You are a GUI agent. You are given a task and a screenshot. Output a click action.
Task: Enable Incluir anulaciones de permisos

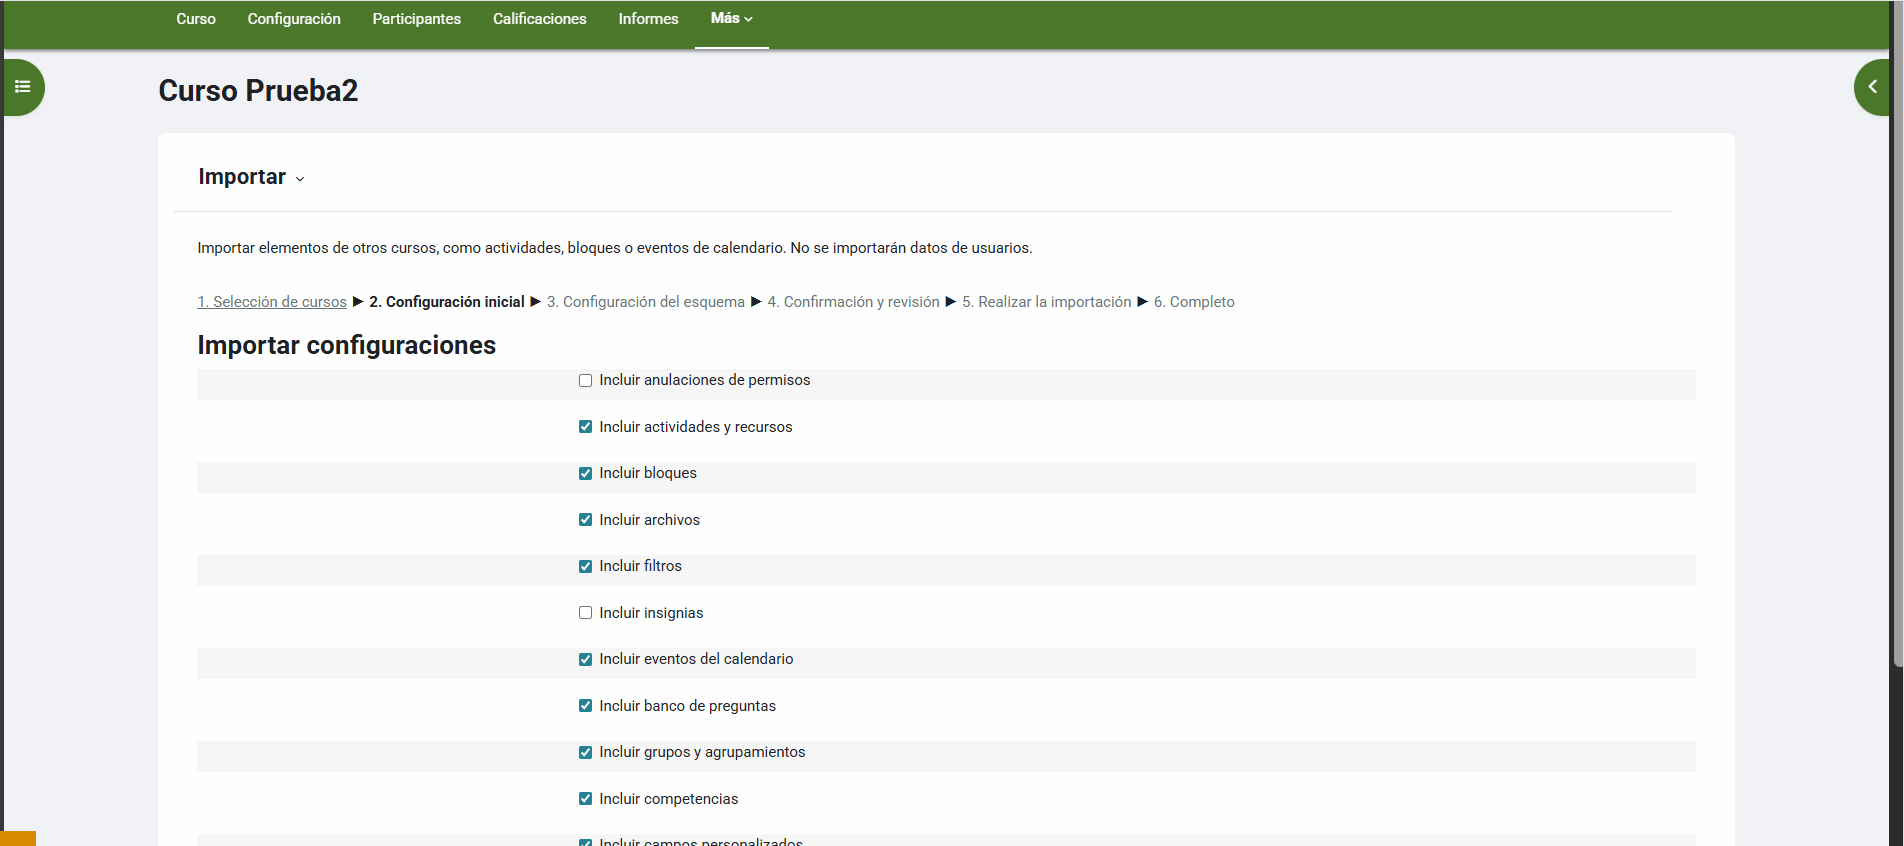(586, 381)
